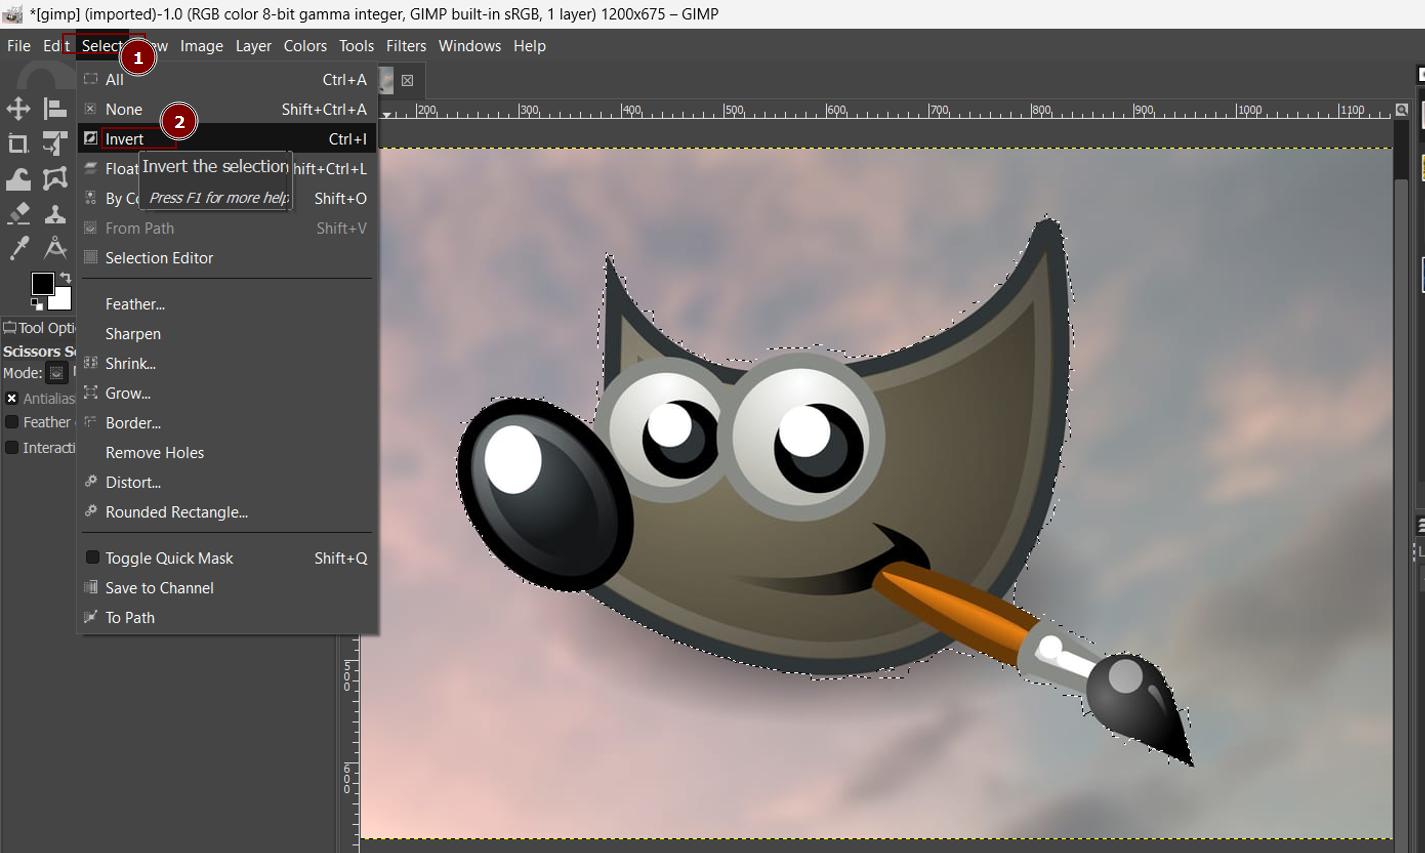Viewport: 1425px width, 853px height.
Task: Close the image tab with the X
Action: 407,81
